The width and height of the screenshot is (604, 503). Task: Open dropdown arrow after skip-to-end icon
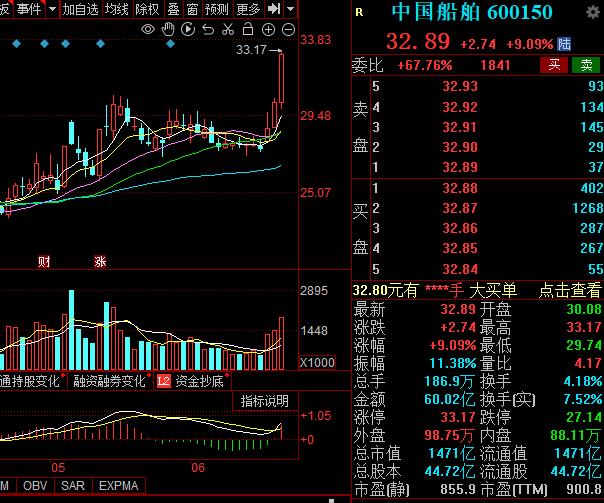[291, 8]
